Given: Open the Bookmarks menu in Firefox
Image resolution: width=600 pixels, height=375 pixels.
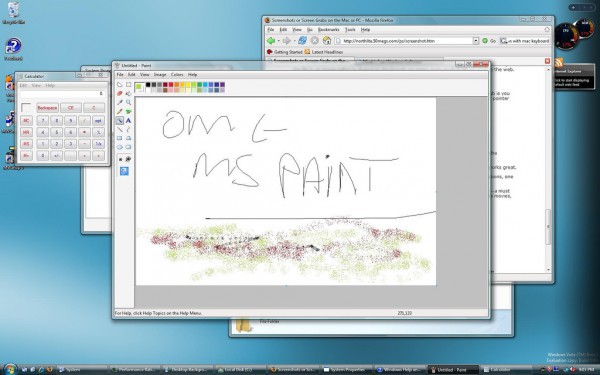Looking at the screenshot, I should 329,29.
